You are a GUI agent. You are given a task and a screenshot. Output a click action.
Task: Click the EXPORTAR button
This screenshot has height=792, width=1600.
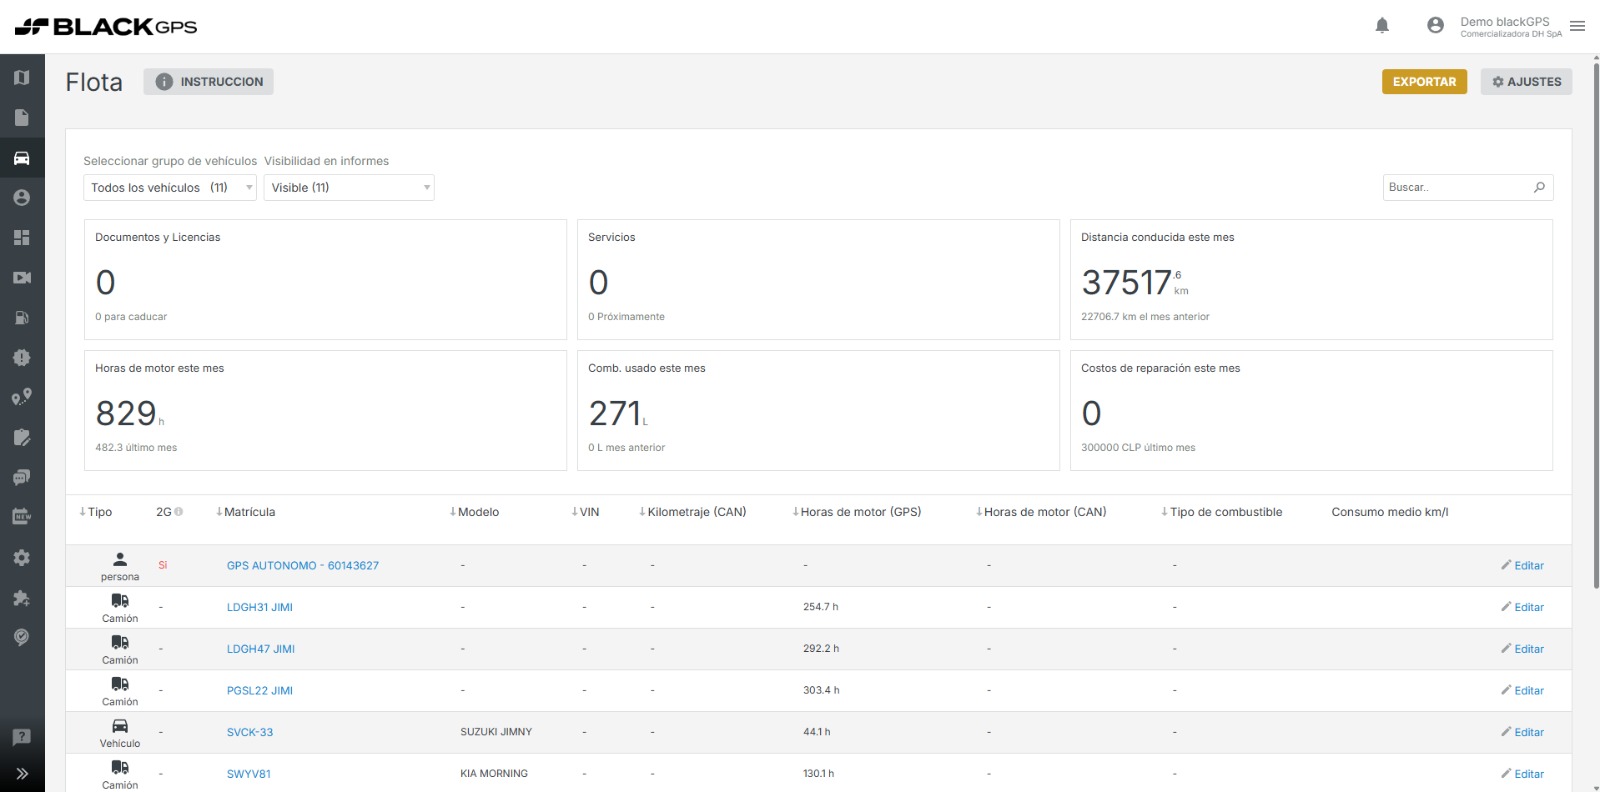click(x=1424, y=82)
